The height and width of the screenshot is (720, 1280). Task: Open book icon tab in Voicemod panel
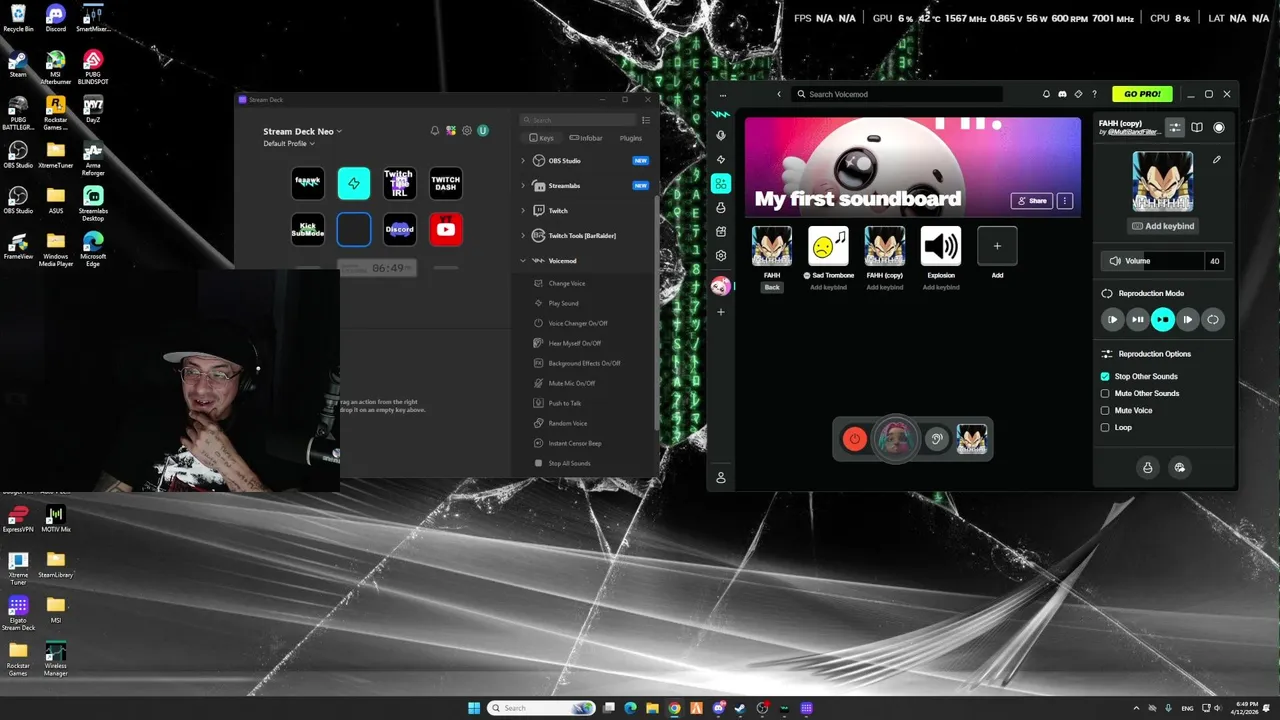click(1197, 127)
